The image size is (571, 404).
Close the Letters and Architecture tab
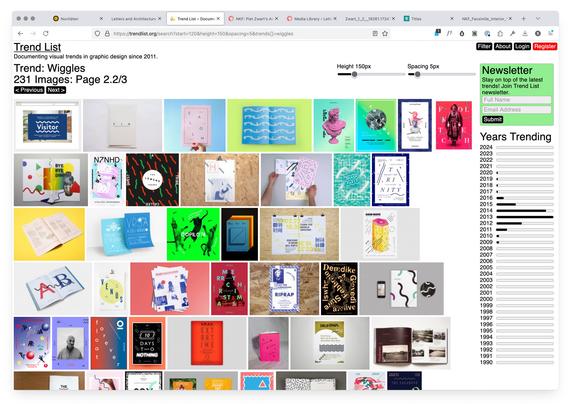160,19
